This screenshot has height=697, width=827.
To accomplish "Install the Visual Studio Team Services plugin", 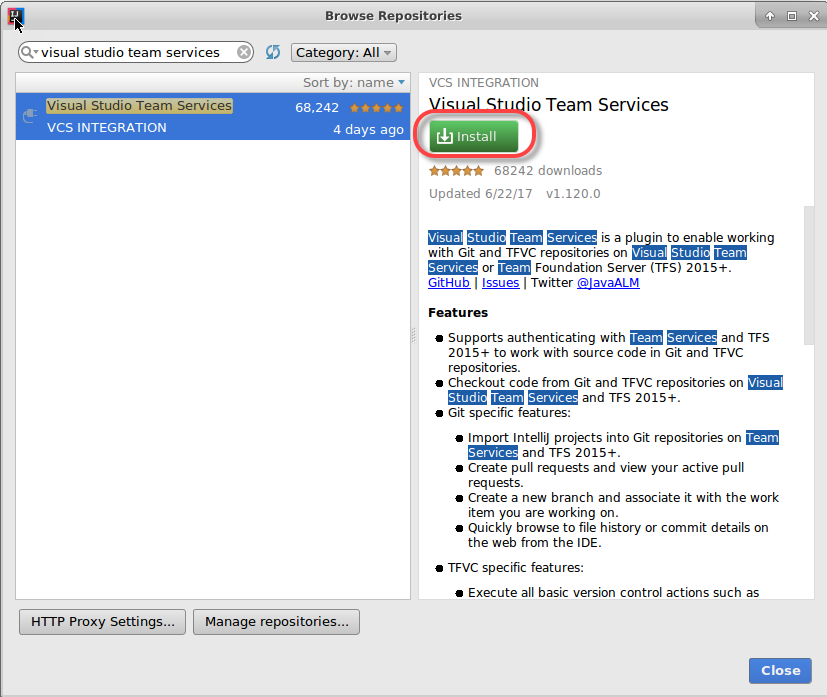I will tap(474, 136).
